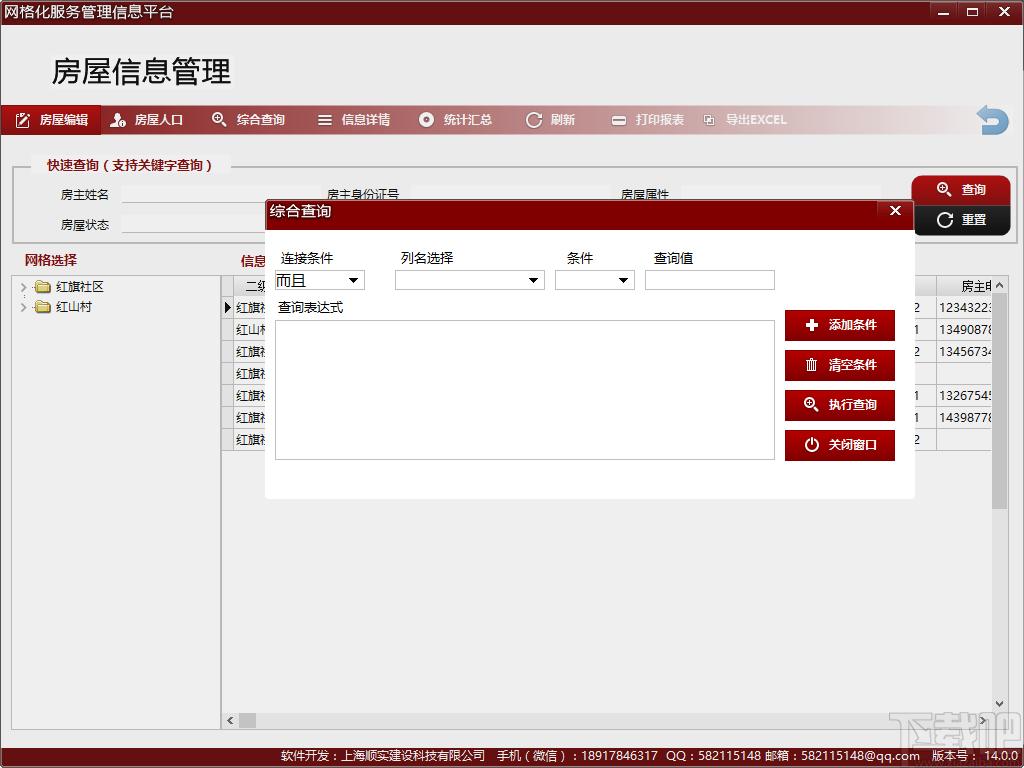Click the 刷新 toolbar item
The width and height of the screenshot is (1024, 768).
[550, 120]
